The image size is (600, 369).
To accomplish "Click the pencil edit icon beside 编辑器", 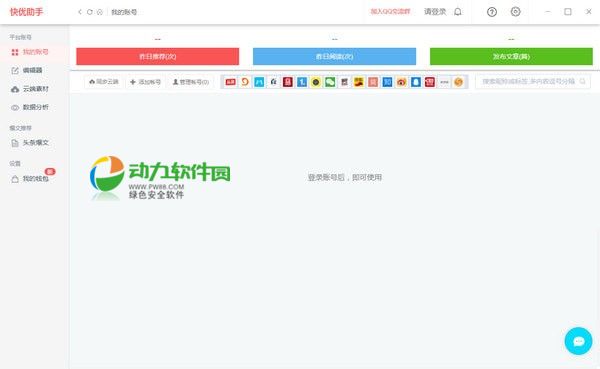I will point(15,70).
